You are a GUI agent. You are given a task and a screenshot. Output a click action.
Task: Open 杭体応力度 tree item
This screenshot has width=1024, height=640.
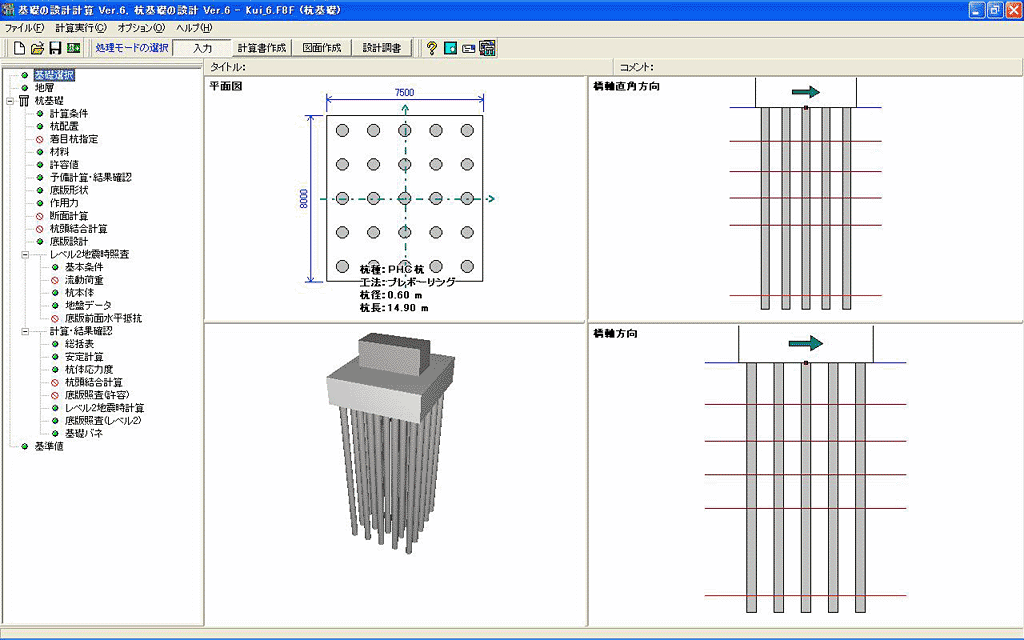[x=89, y=370]
